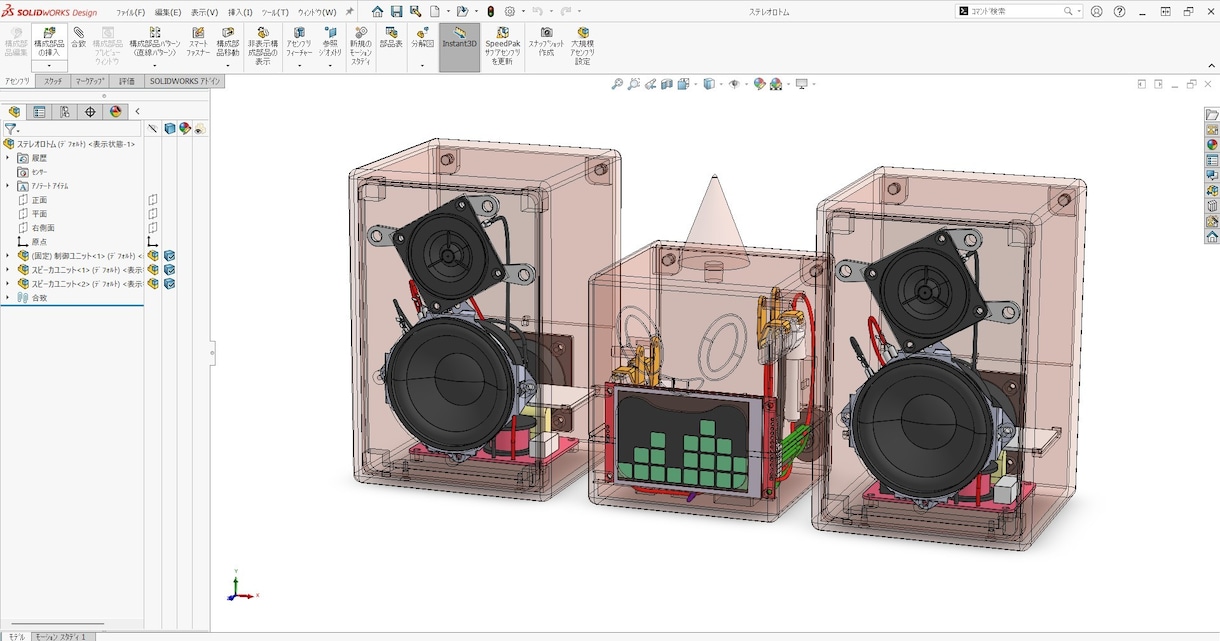This screenshot has height=641, width=1220.
Task: Click Zoom to Area icon in view toolbar
Action: point(634,84)
